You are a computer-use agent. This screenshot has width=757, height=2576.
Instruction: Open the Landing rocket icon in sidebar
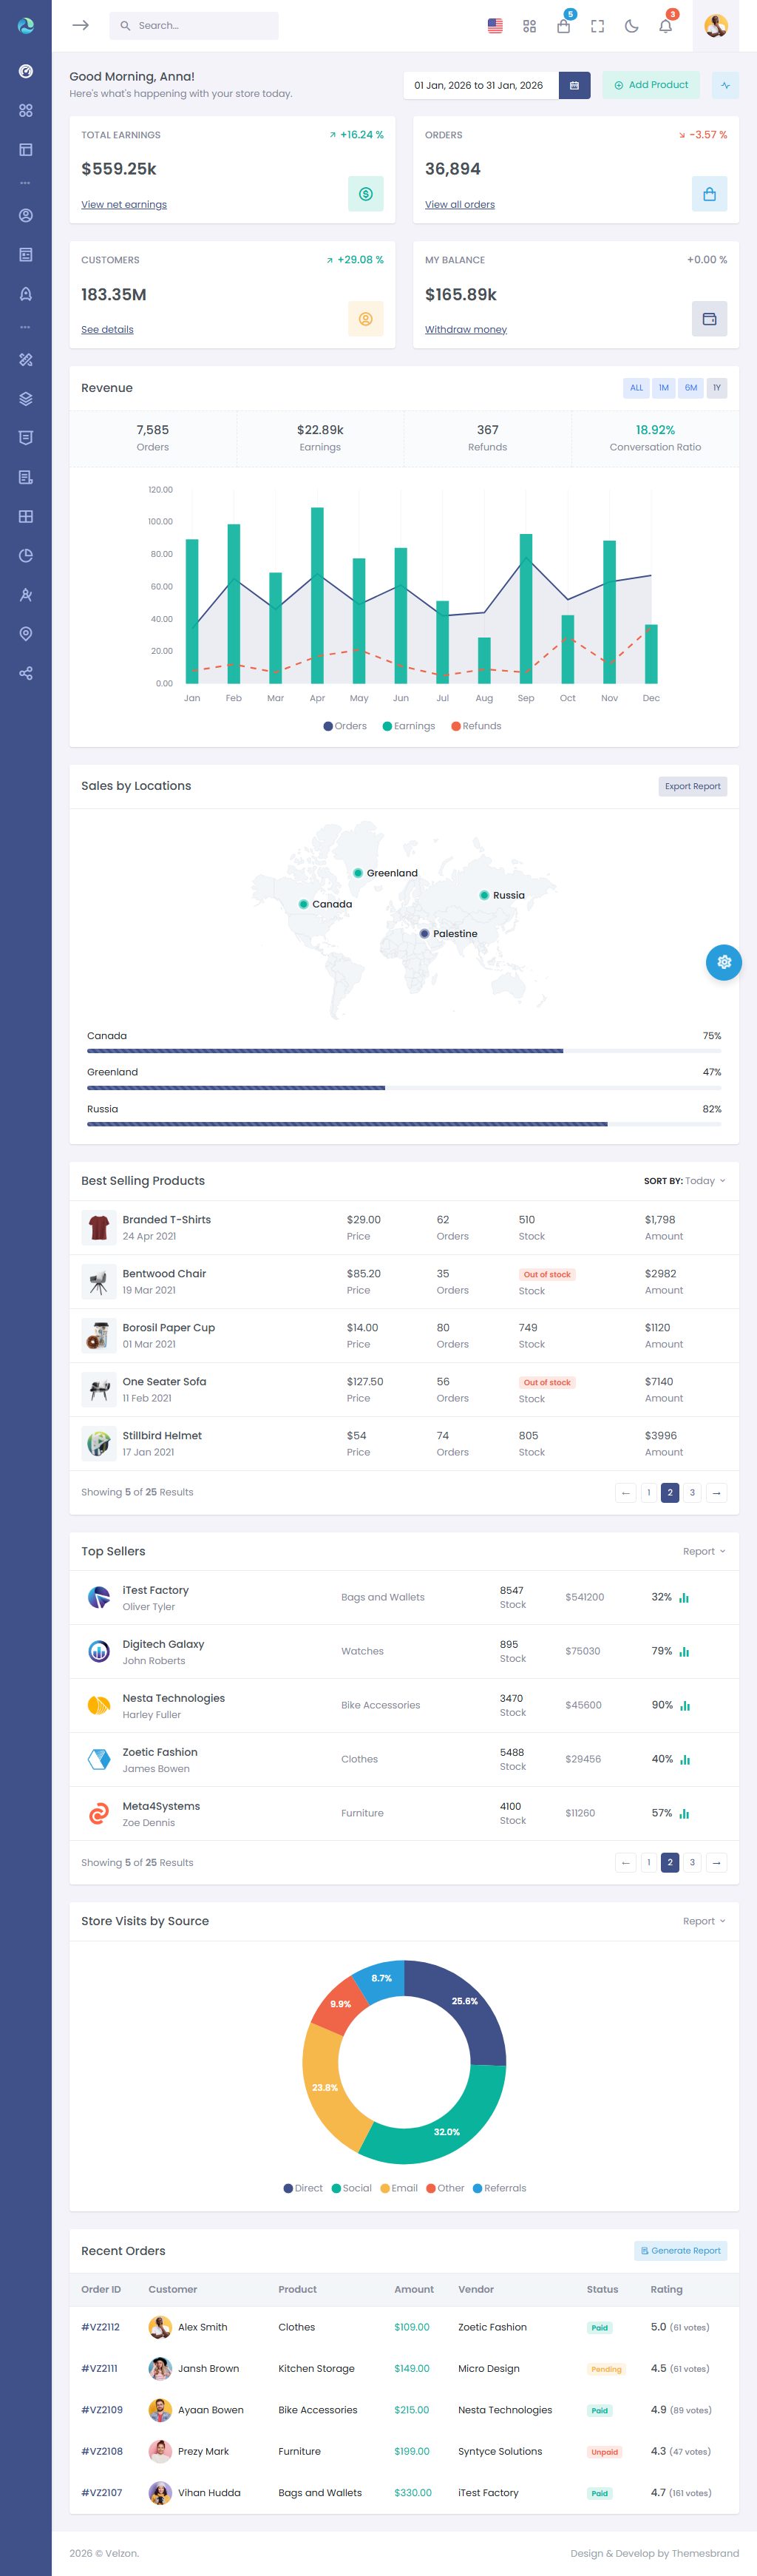tap(26, 294)
